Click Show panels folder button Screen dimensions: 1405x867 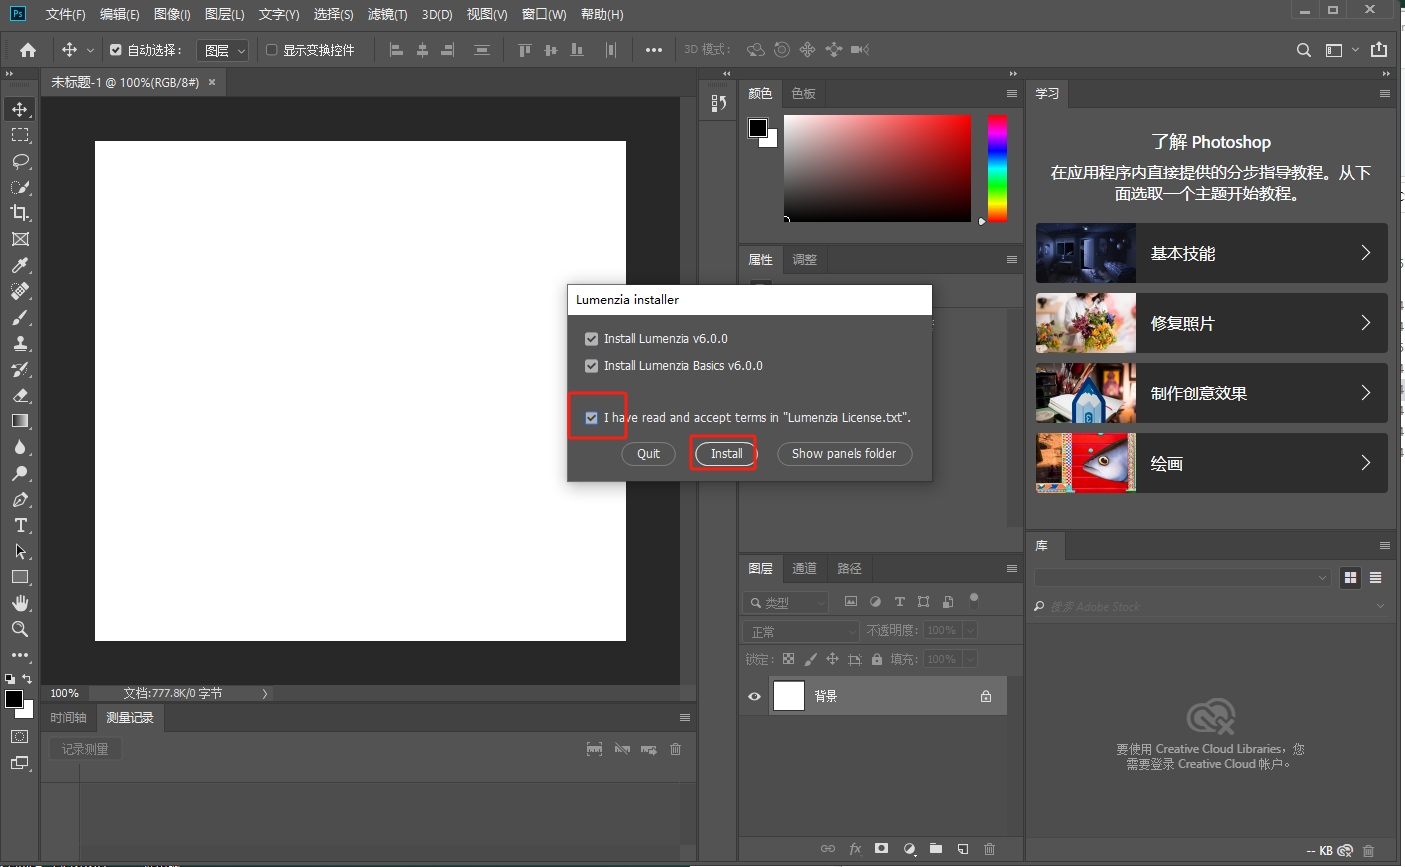(844, 454)
